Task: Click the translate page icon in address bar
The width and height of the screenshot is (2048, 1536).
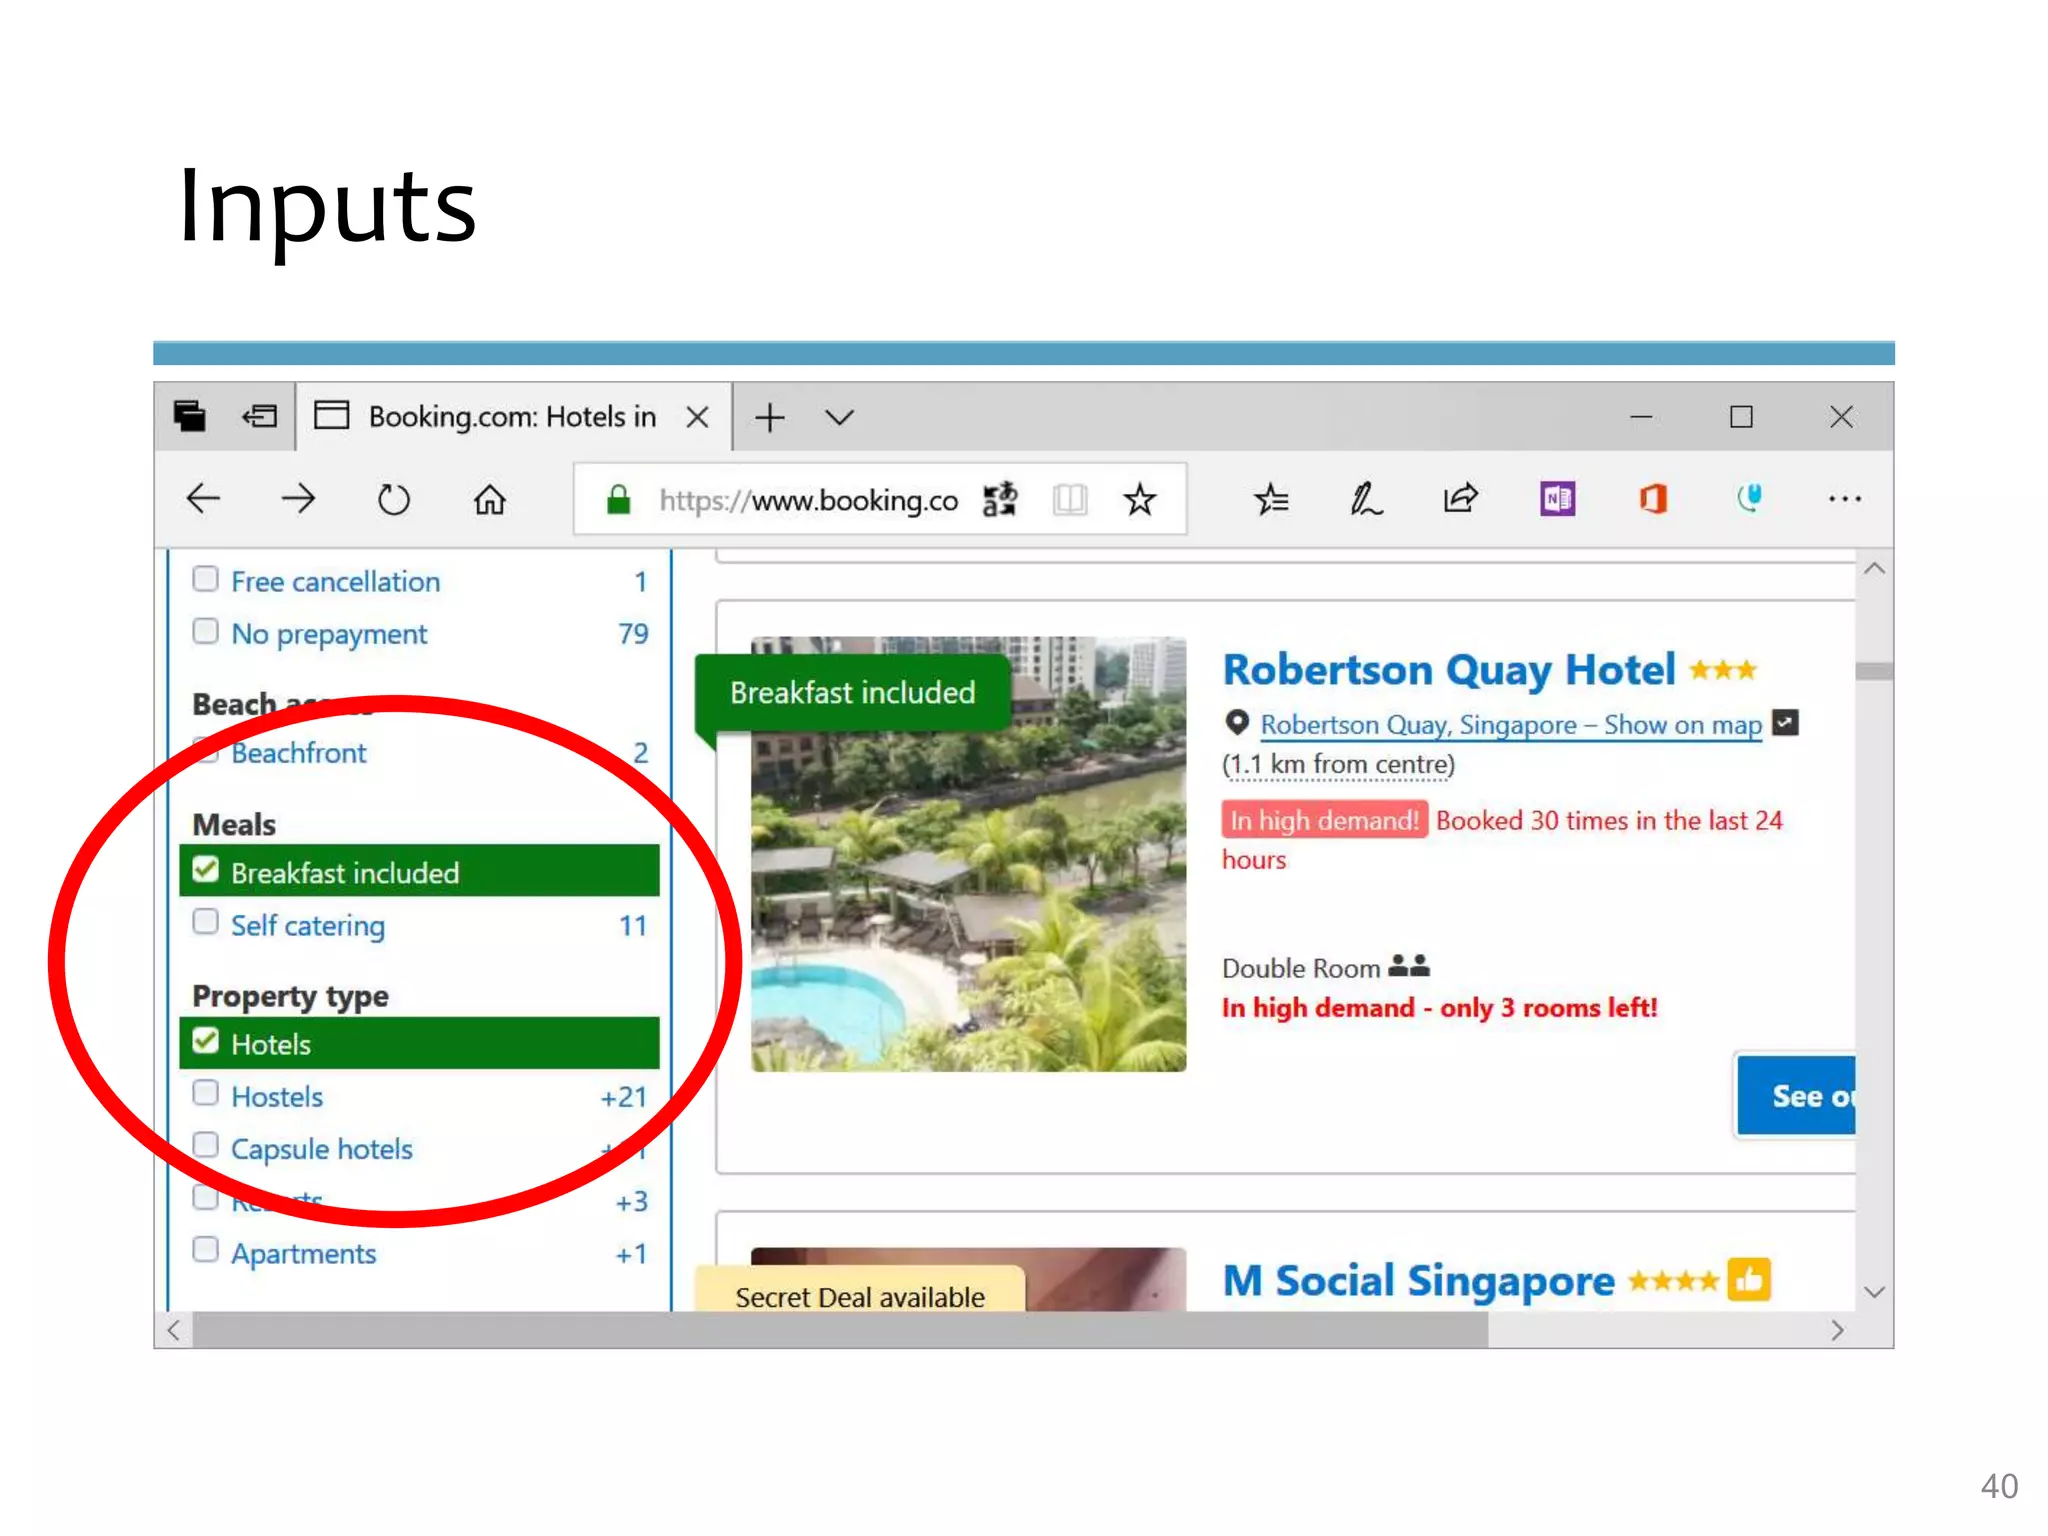Action: coord(999,499)
